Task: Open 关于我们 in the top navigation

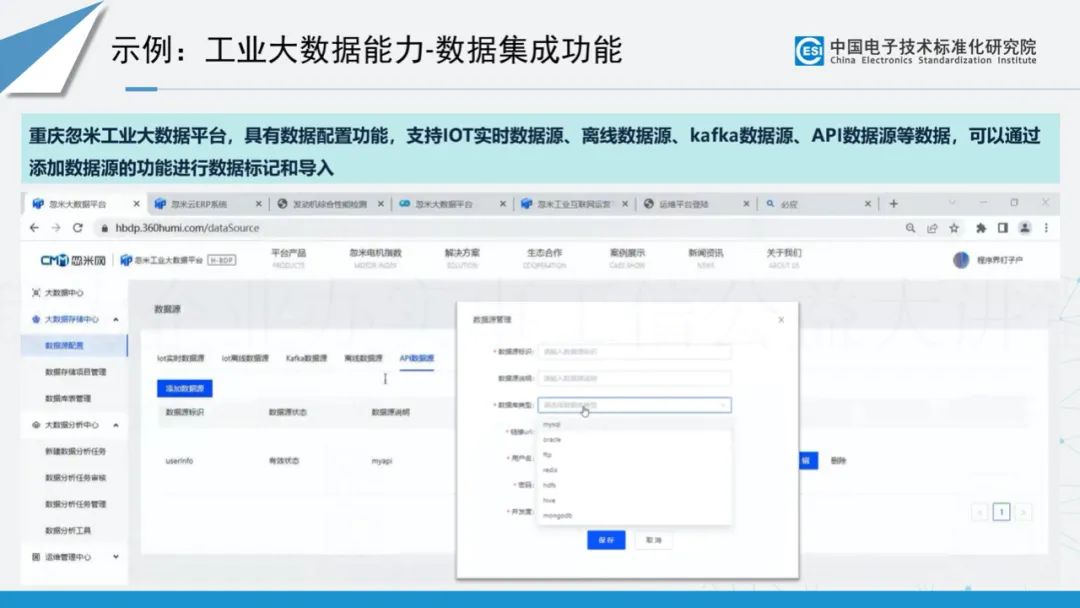Action: click(x=784, y=258)
